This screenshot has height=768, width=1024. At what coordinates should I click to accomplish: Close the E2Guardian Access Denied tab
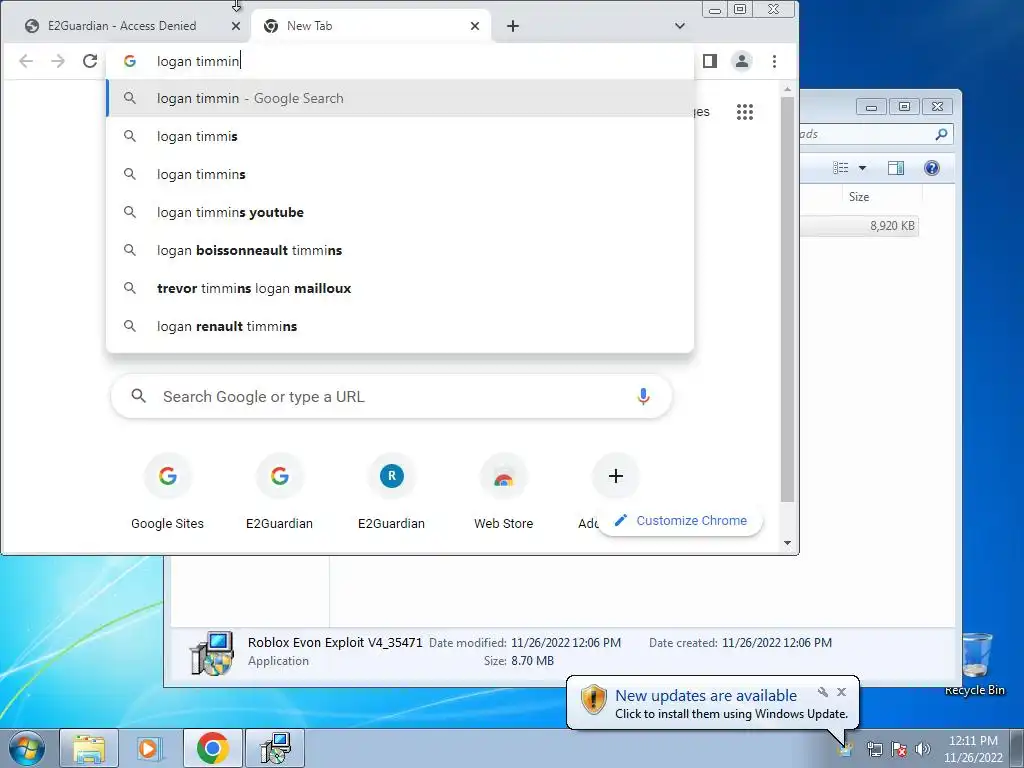[236, 26]
